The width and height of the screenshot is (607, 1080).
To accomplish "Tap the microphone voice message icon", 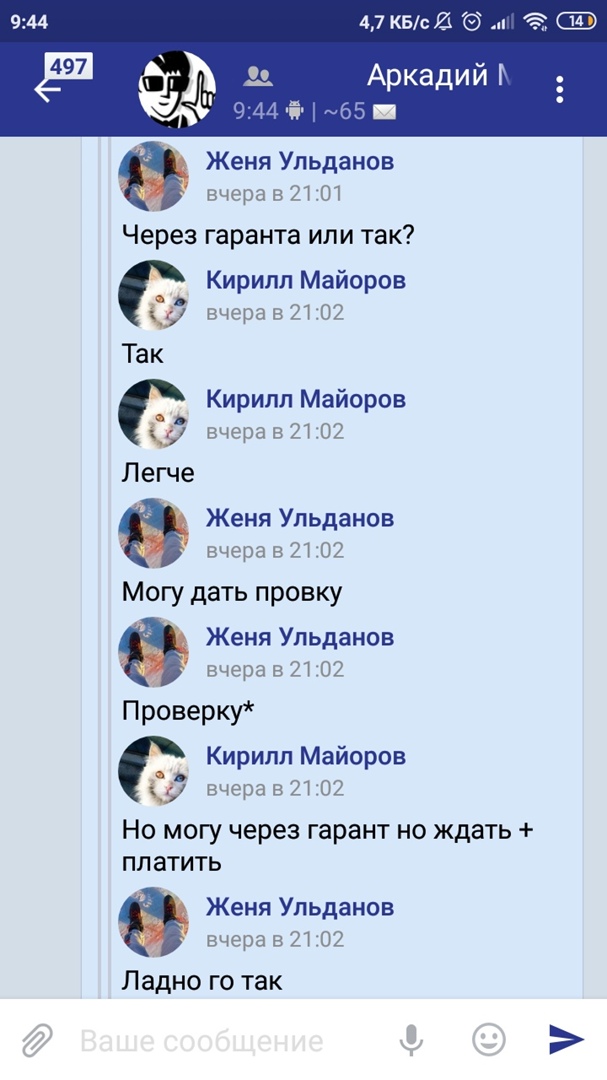I will tap(411, 1040).
